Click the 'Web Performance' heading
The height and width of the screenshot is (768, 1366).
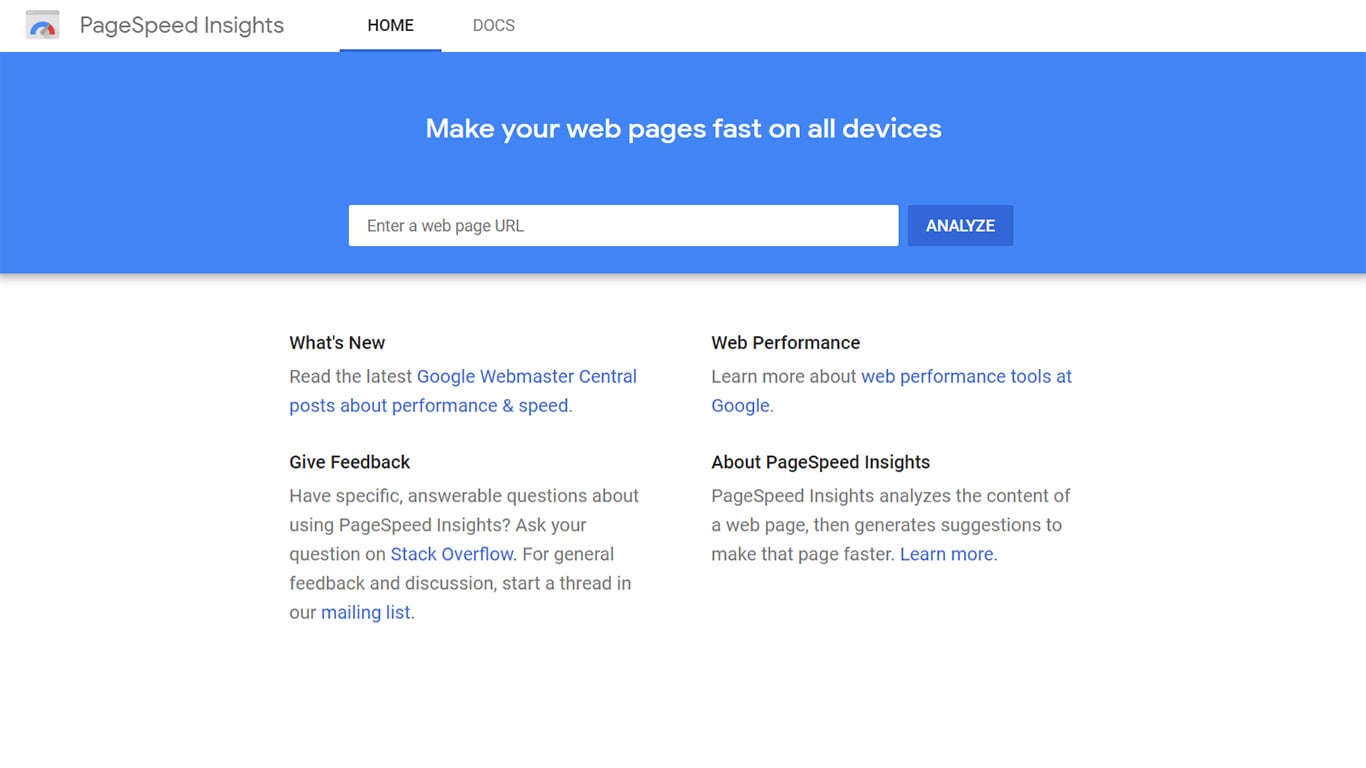785,343
